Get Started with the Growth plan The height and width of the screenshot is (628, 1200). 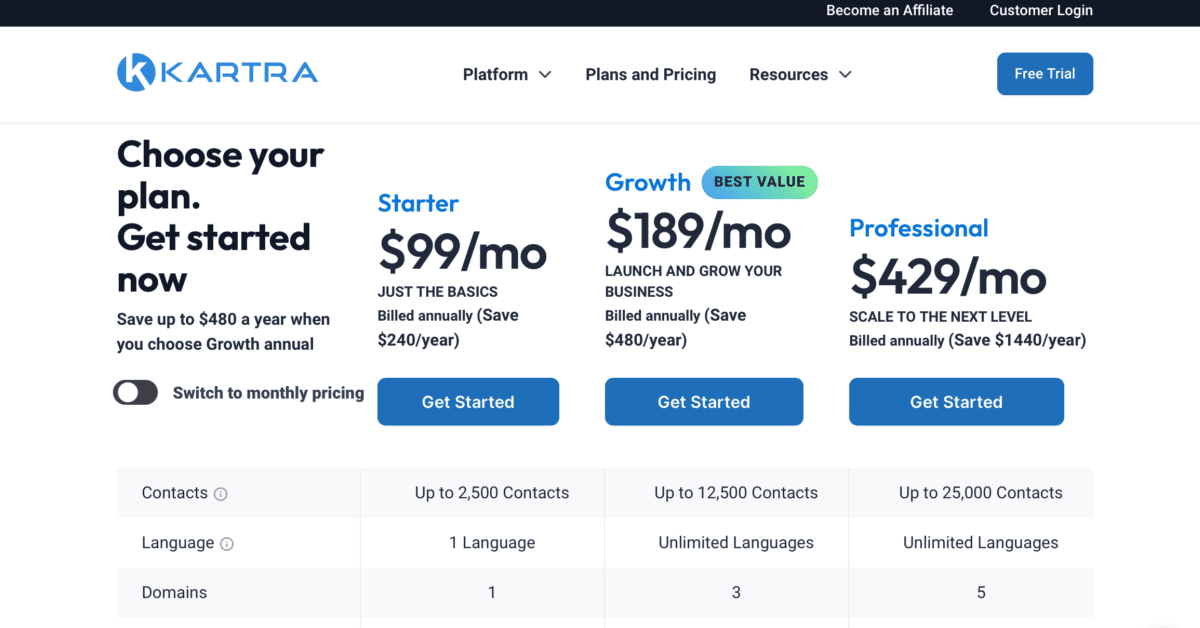click(703, 401)
